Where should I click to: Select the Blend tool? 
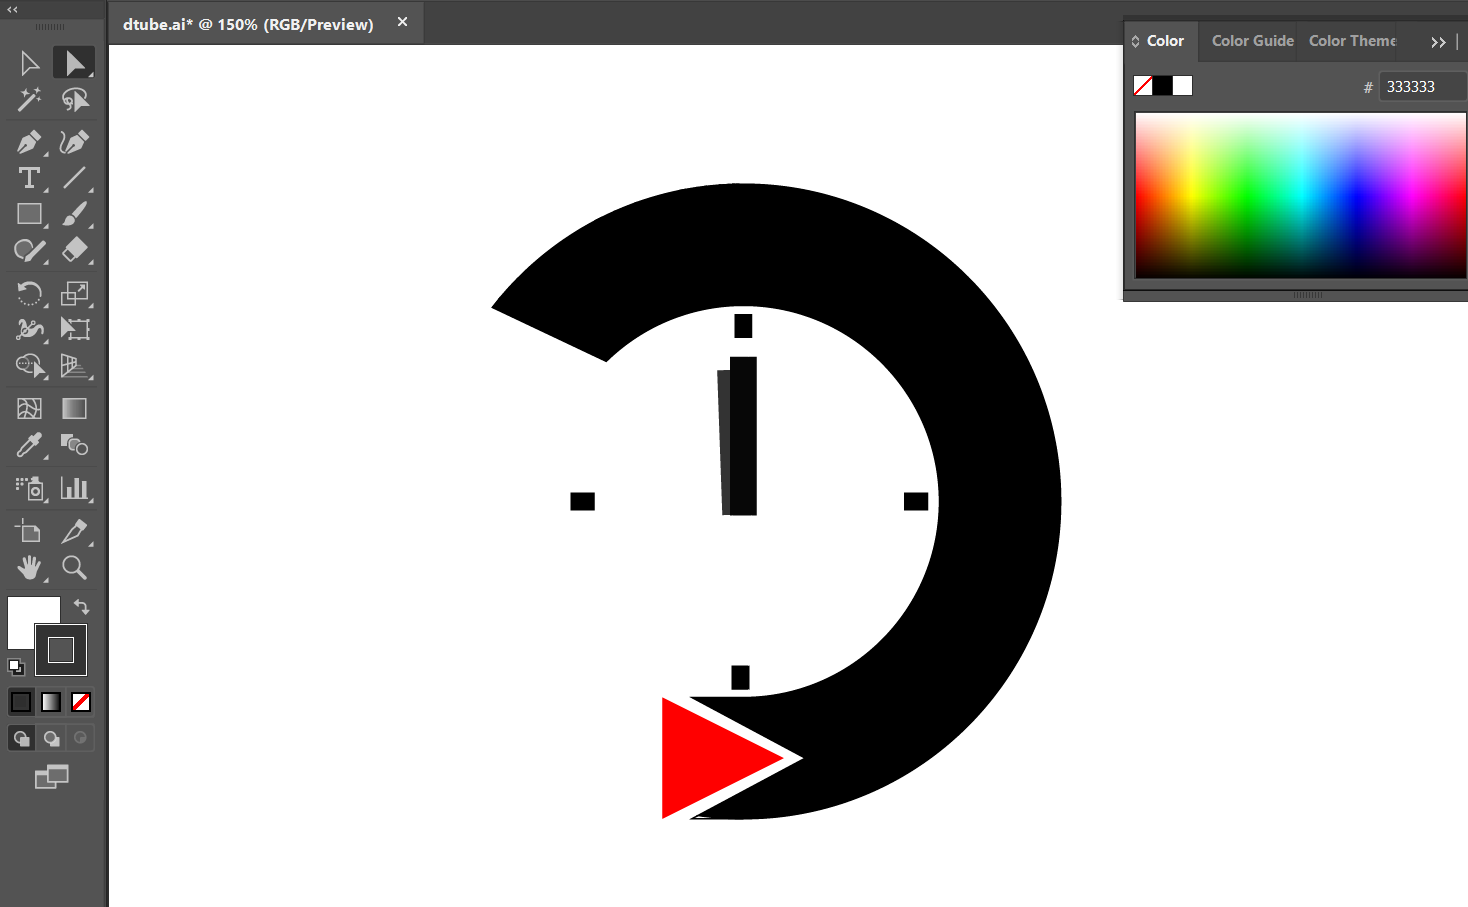click(x=74, y=444)
